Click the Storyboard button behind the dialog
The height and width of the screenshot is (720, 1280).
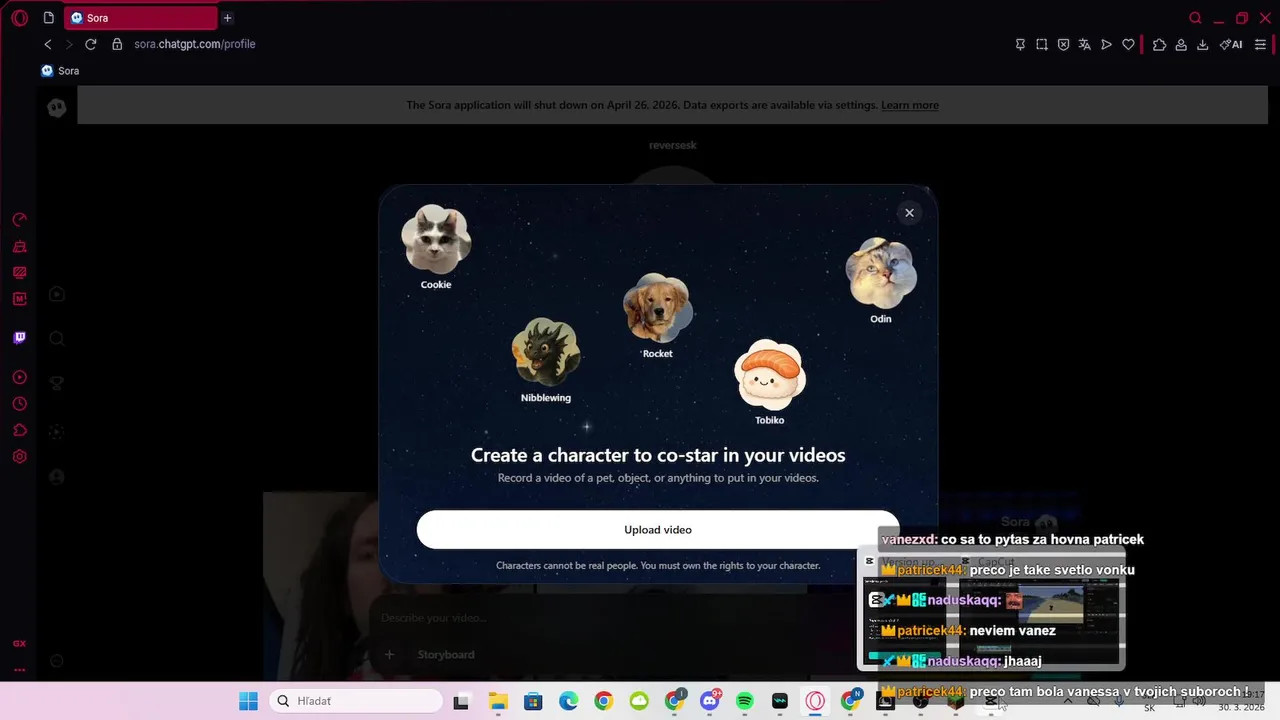coord(446,654)
